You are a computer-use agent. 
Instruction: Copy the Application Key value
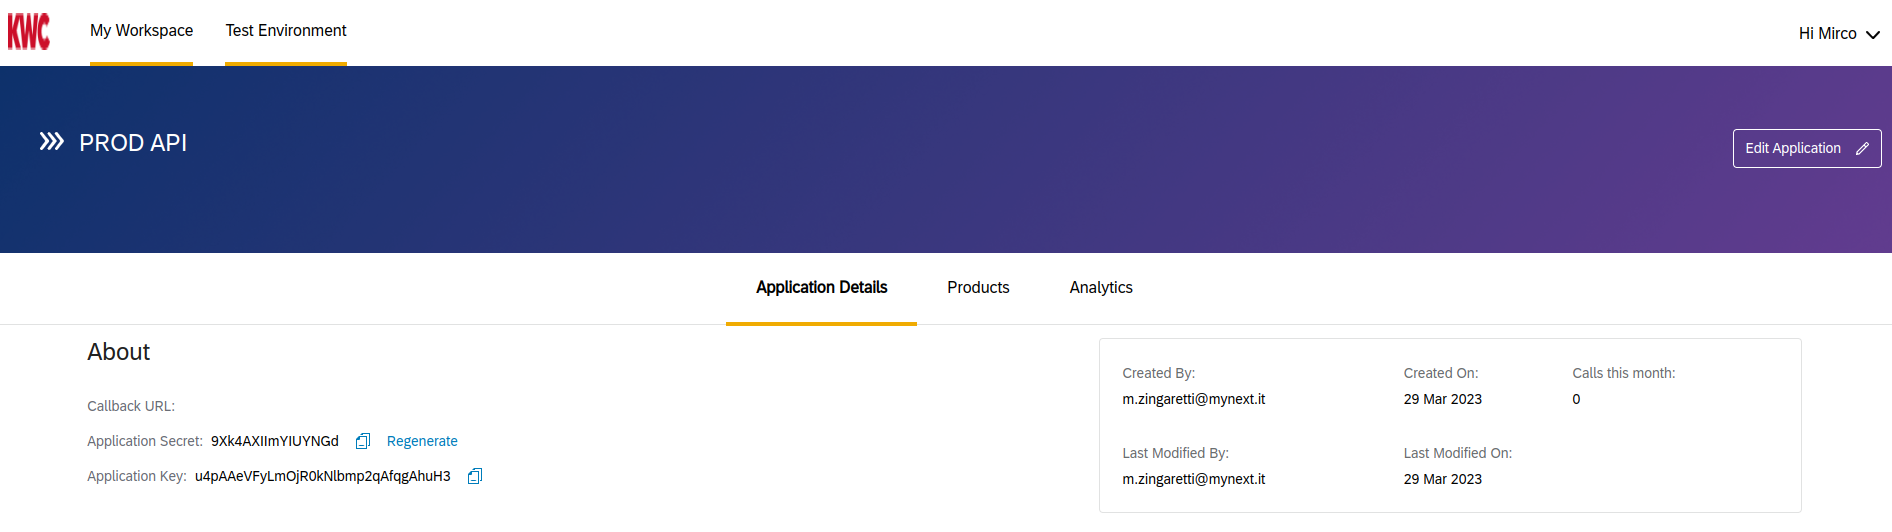point(475,476)
